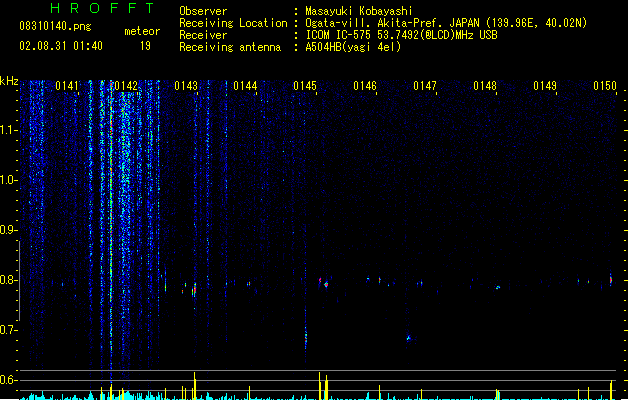629x400 pixels.
Task: Click the 0.6 frequency axis label
Action: point(8,380)
